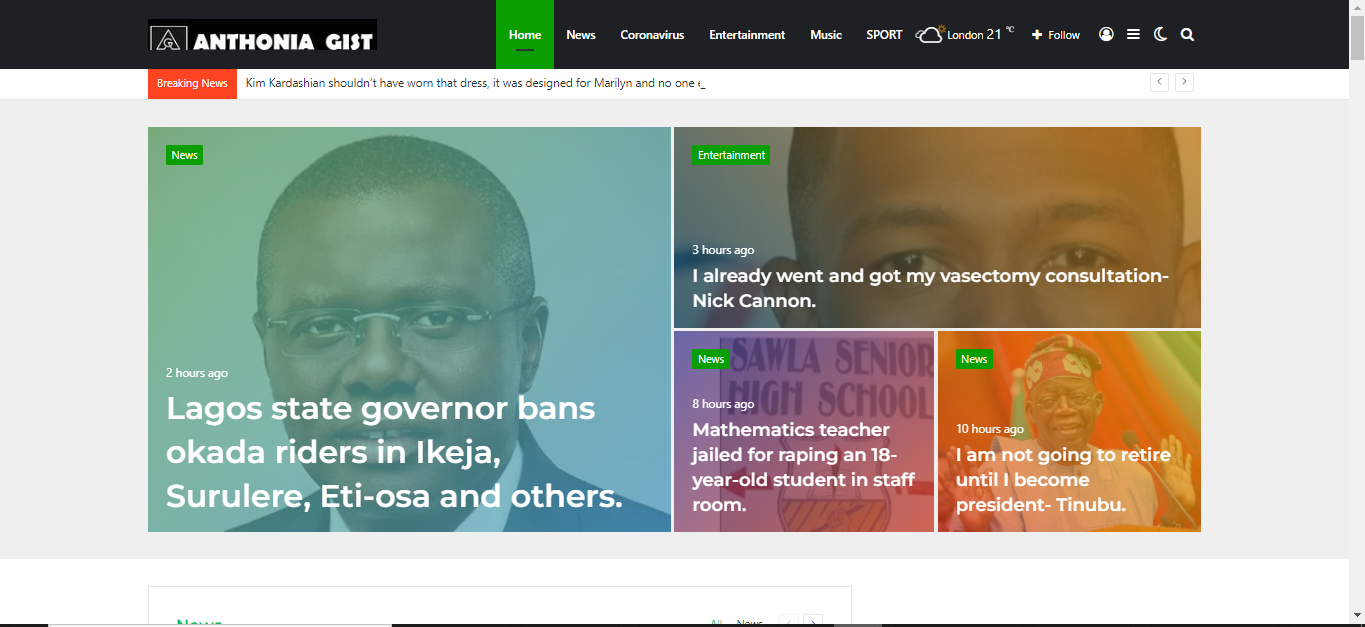Click the Follow plus button
Image resolution: width=1365 pixels, height=627 pixels.
(1056, 35)
